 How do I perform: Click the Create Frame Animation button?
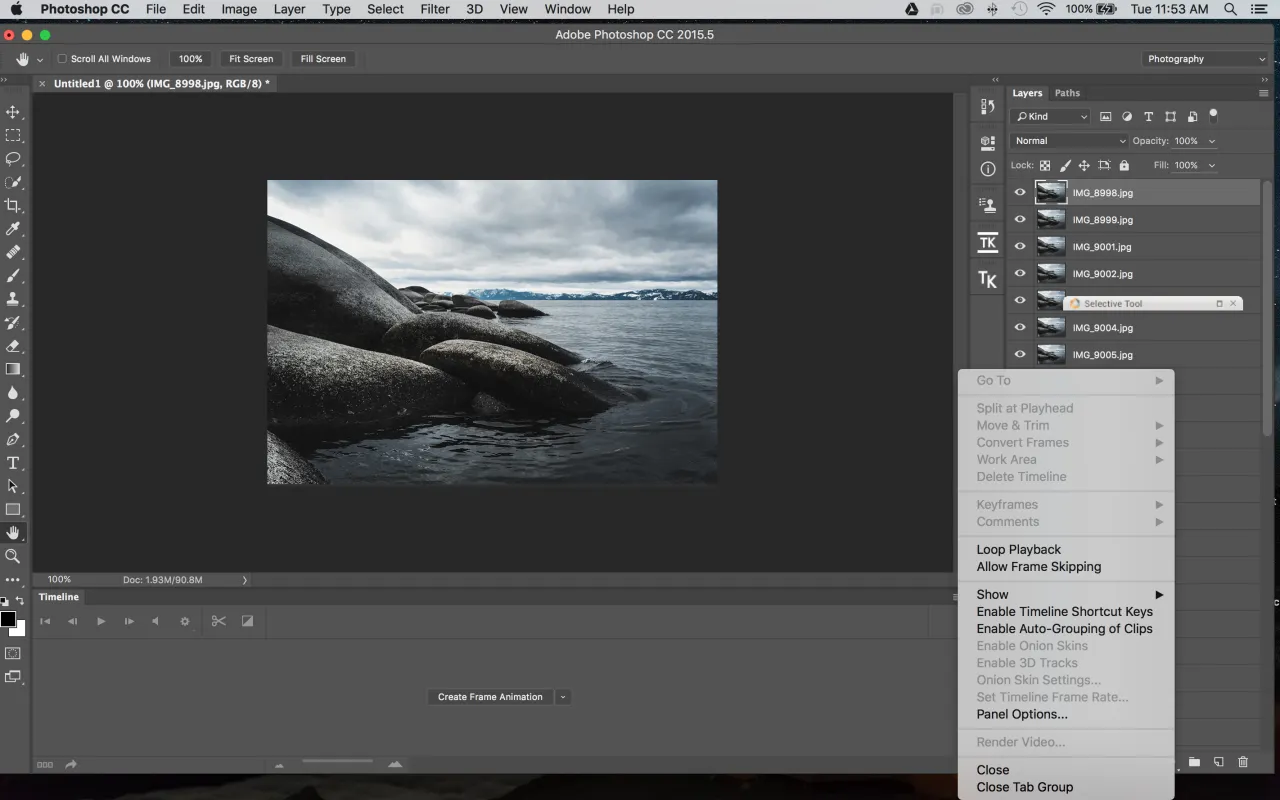490,697
